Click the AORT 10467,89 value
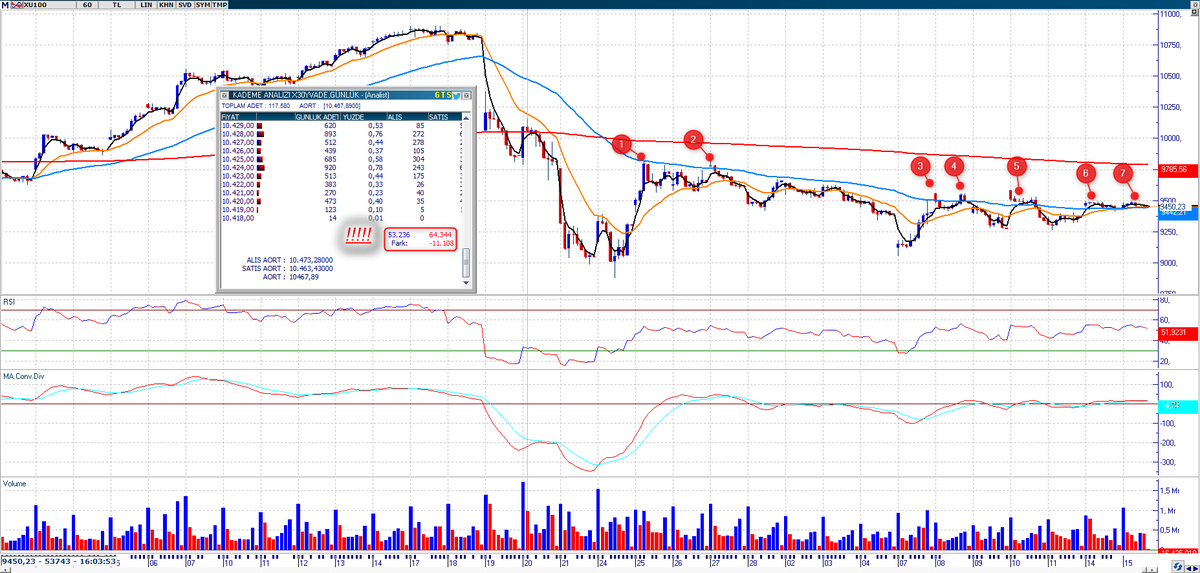This screenshot has width=1200, height=573. point(304,277)
